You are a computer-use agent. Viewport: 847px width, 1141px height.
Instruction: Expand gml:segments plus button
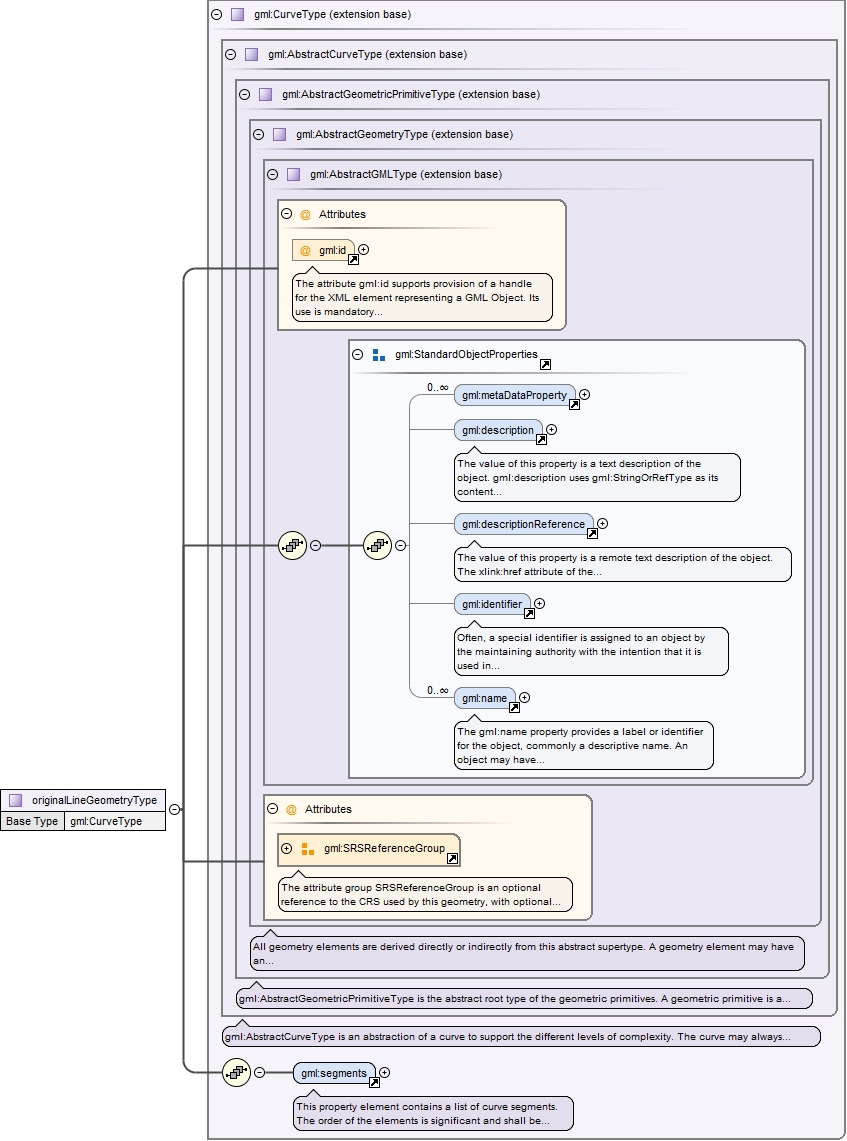(385, 1072)
